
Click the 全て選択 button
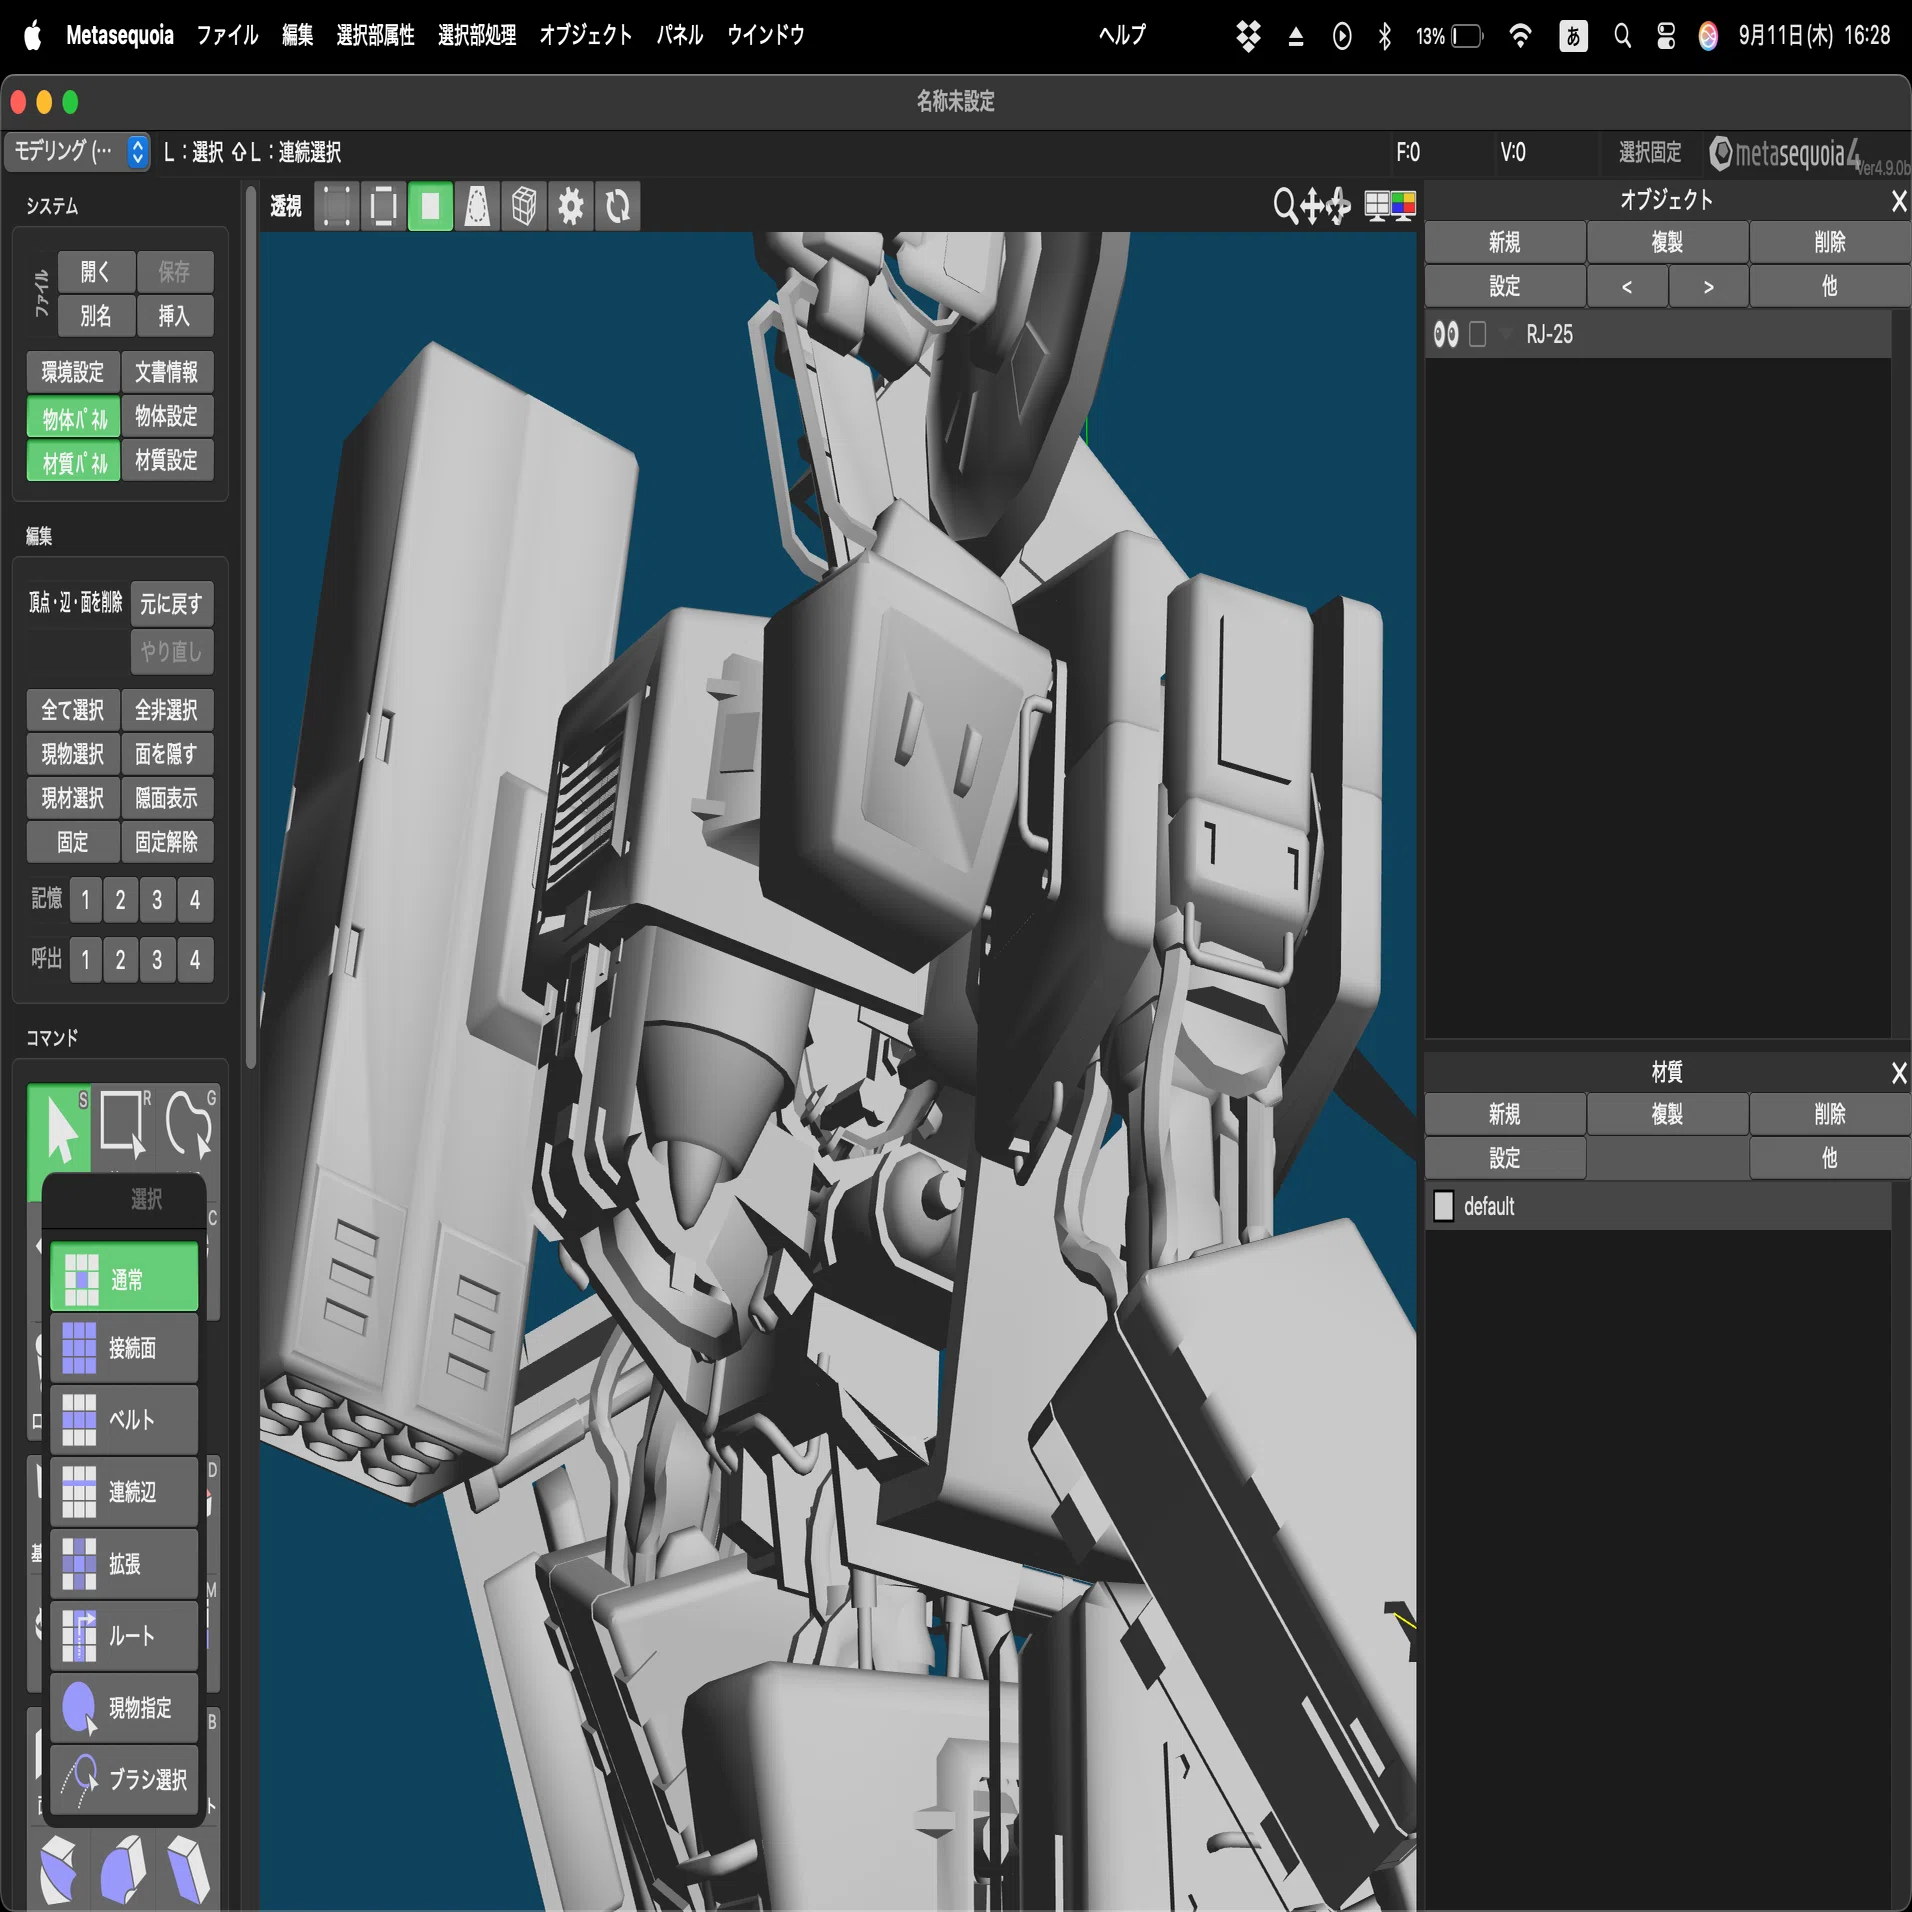point(73,710)
